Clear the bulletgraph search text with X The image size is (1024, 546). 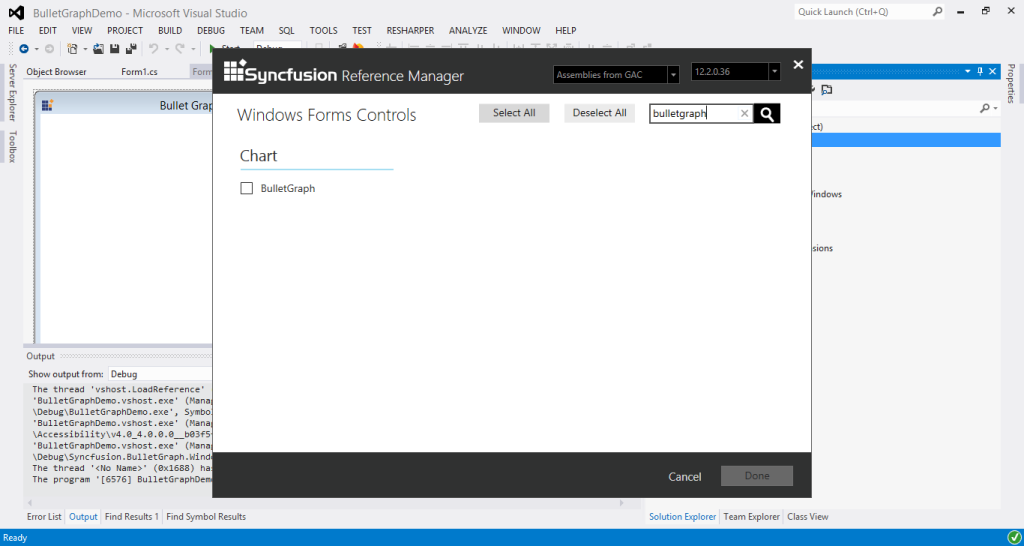coord(744,114)
